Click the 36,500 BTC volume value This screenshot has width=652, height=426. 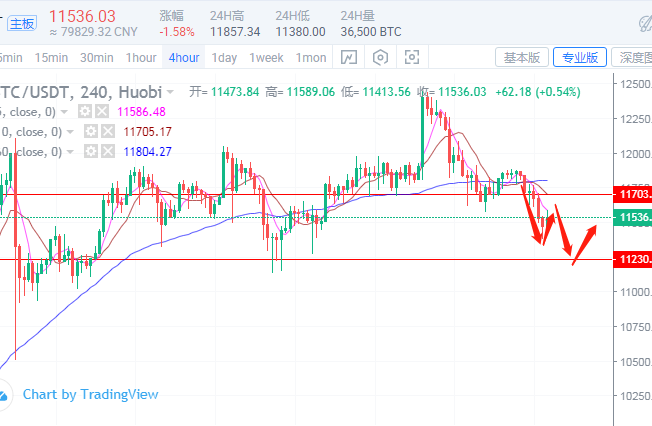click(x=370, y=32)
